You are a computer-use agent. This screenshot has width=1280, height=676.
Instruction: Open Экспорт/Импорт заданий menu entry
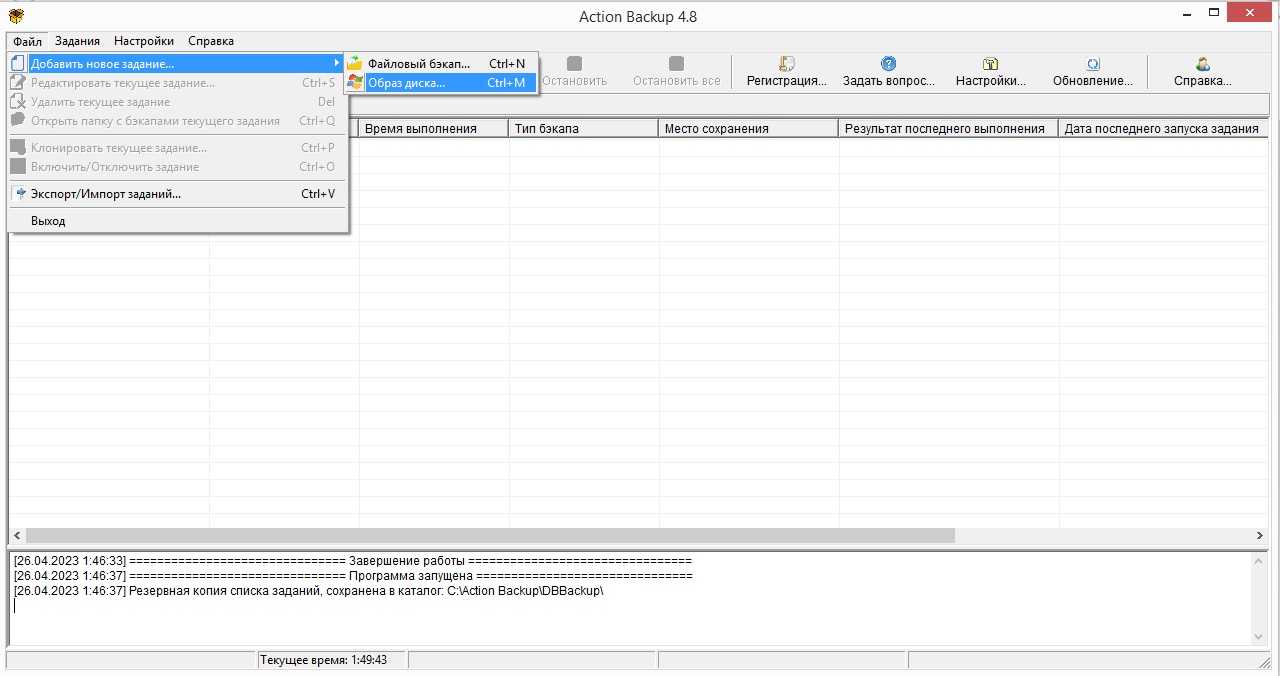click(106, 194)
